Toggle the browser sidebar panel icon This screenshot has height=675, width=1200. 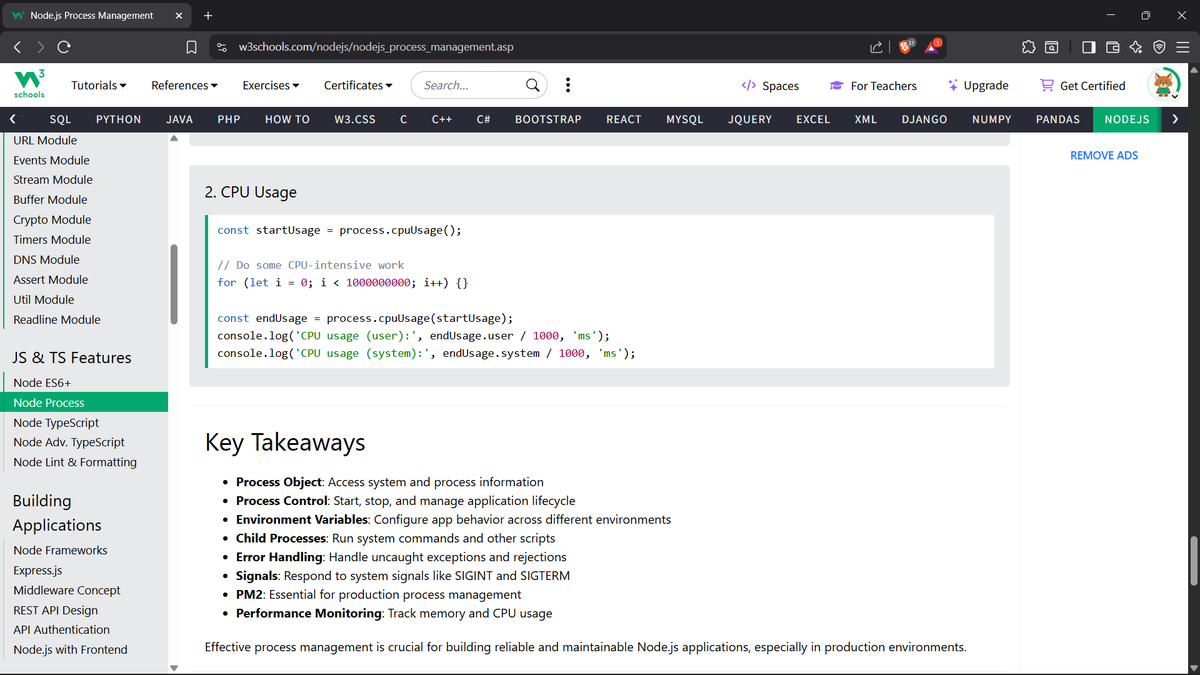point(1089,47)
